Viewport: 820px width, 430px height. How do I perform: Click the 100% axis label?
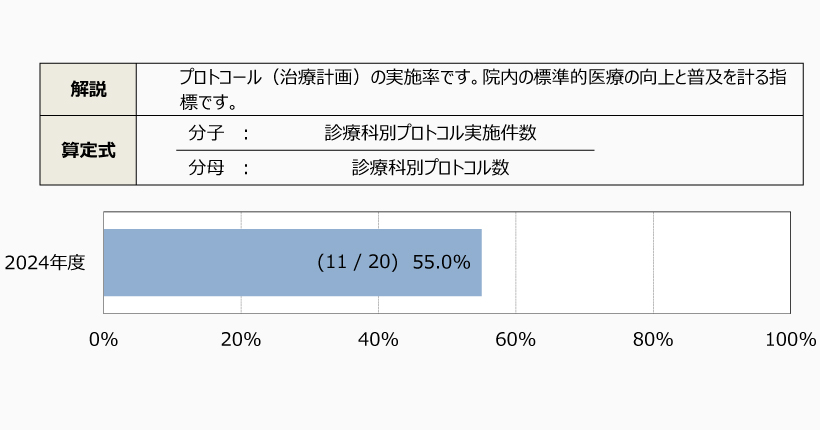(x=790, y=340)
